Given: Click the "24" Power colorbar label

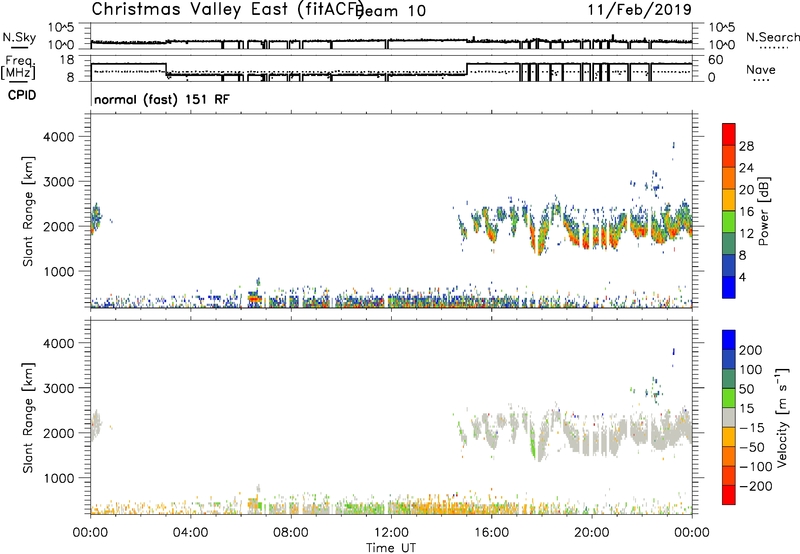Looking at the screenshot, I should coord(746,168).
